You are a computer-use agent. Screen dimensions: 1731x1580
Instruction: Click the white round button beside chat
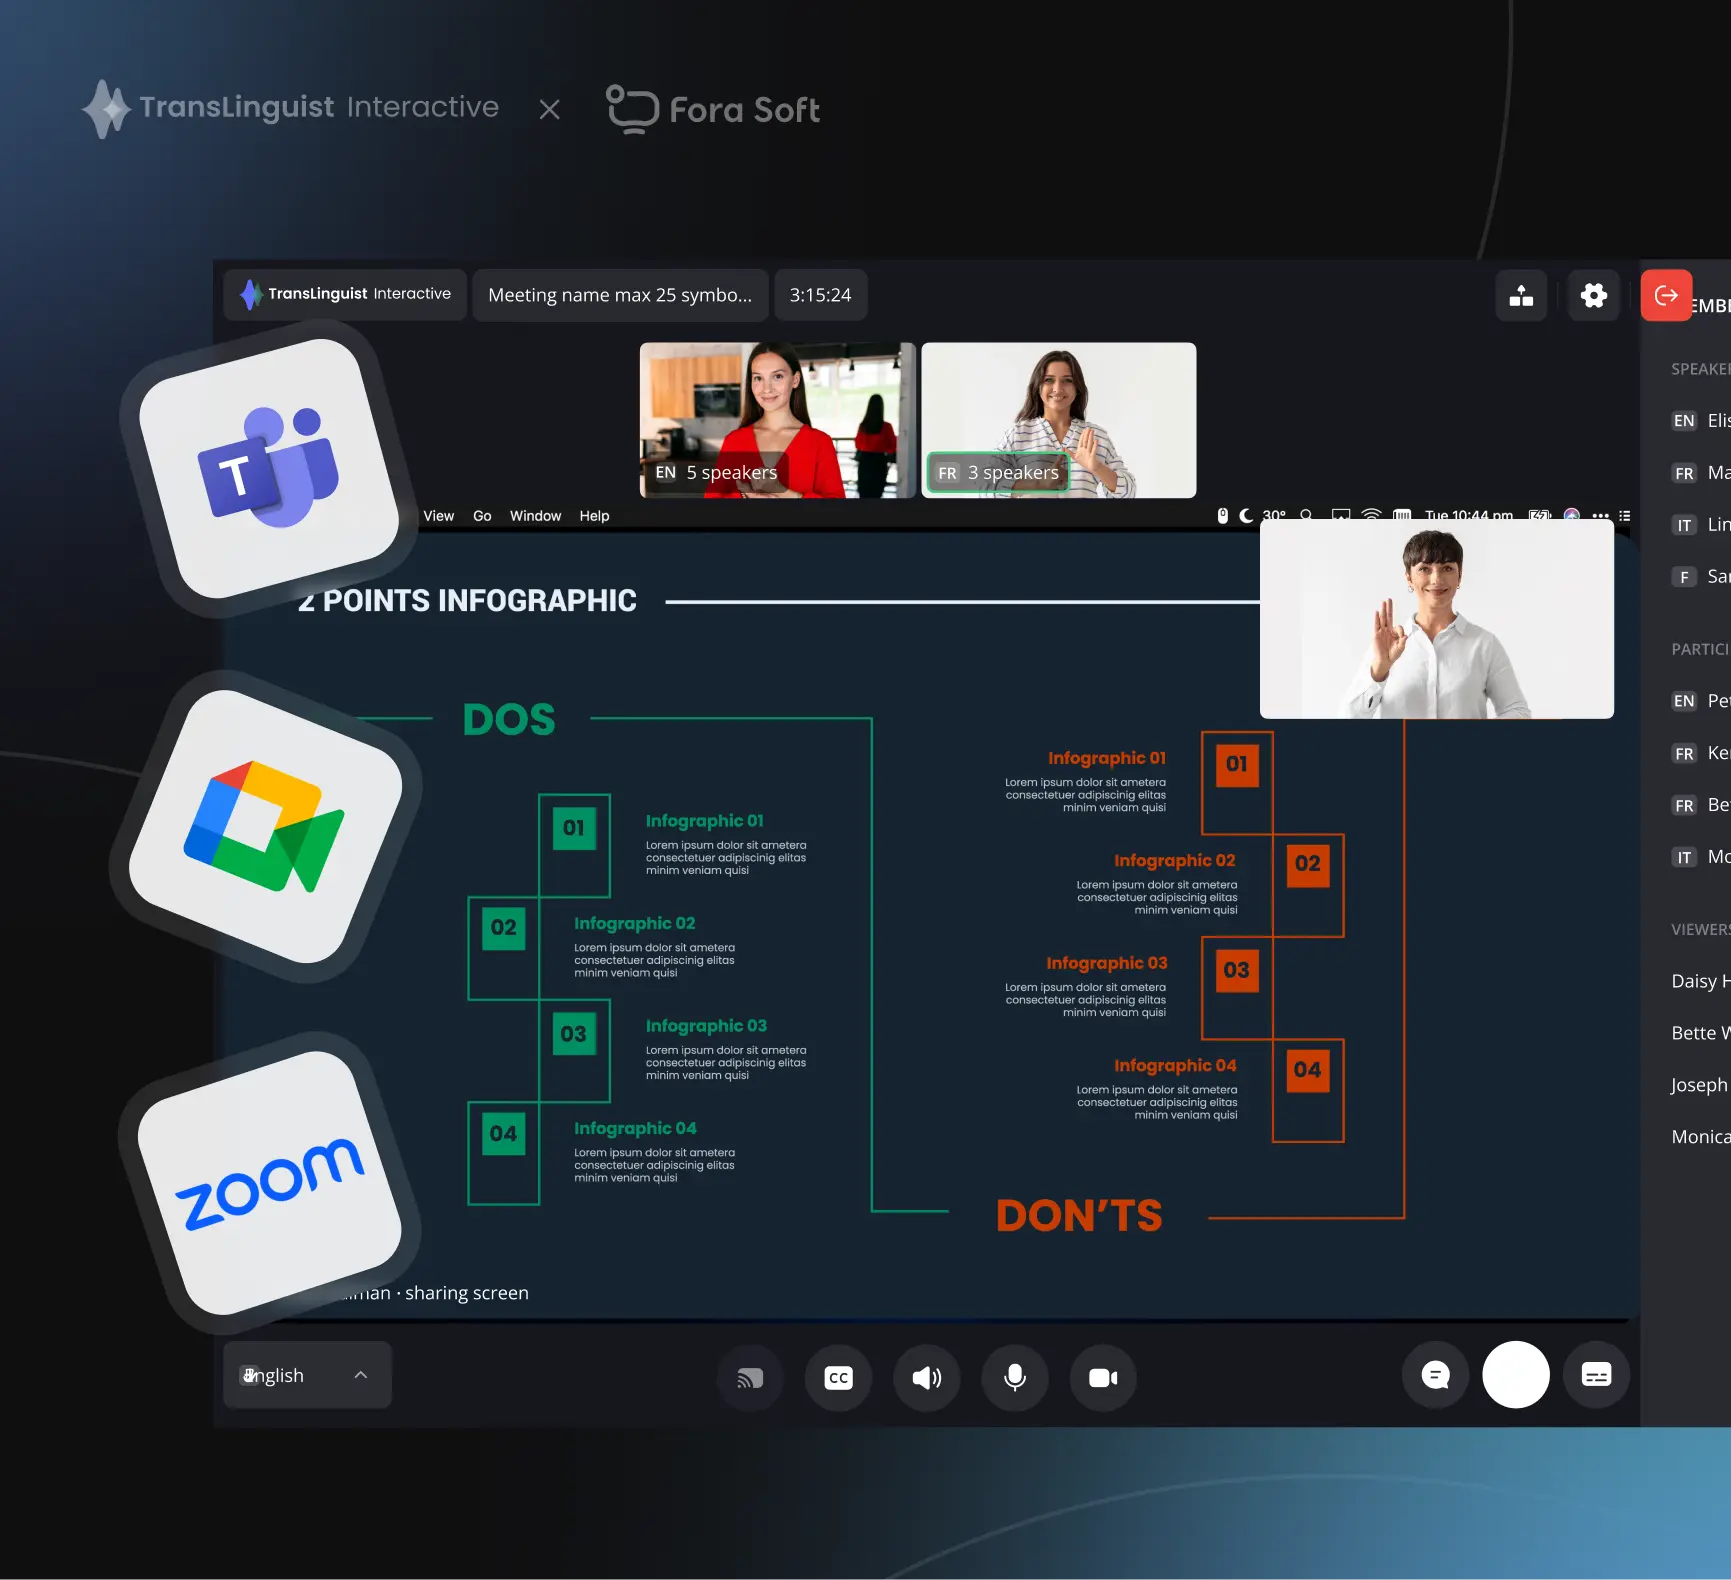[1516, 1375]
